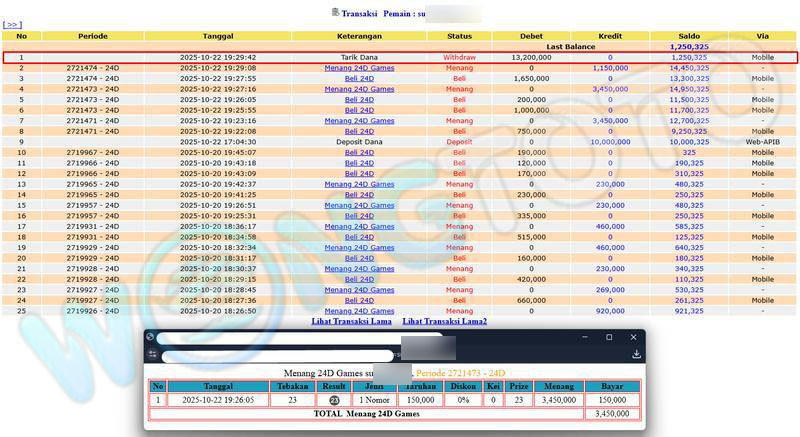Open Menang 24D Games link in row 7
This screenshot has height=437, width=800.
click(359, 121)
